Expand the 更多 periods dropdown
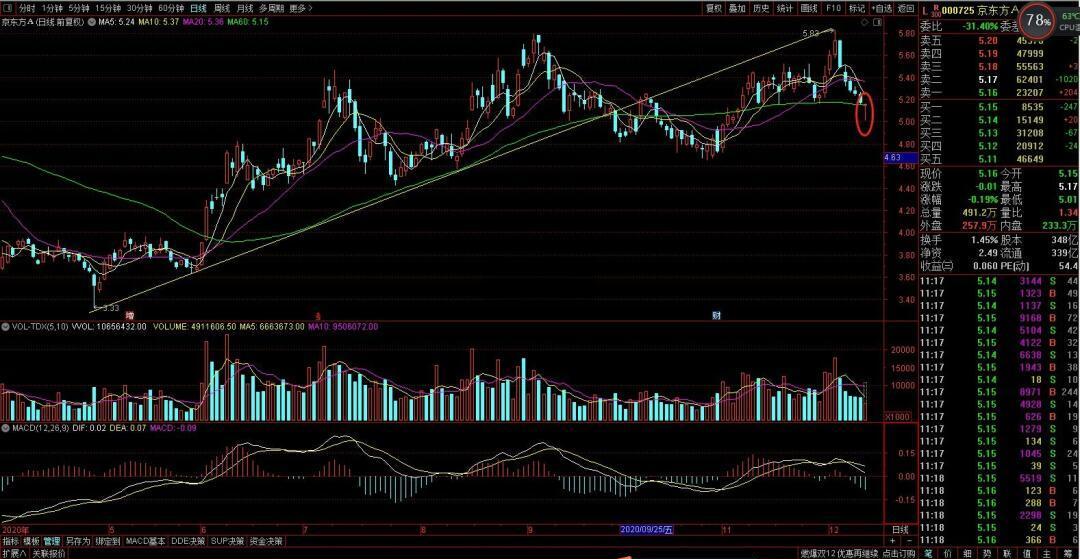 click(x=300, y=8)
